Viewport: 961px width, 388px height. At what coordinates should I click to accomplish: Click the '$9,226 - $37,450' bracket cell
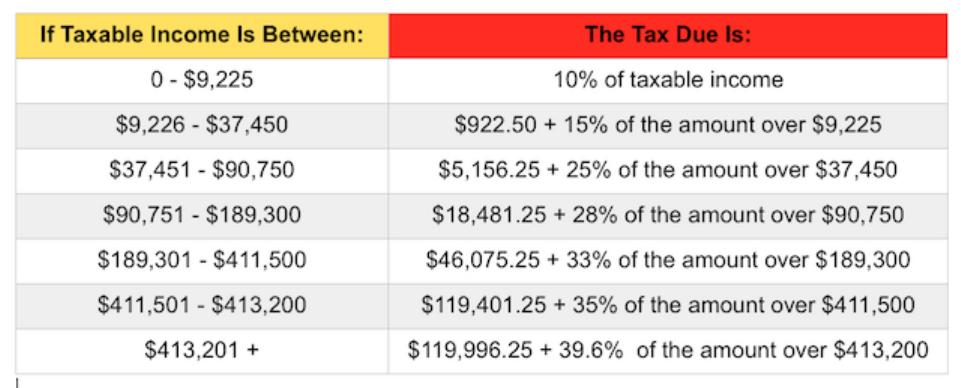[x=202, y=126]
